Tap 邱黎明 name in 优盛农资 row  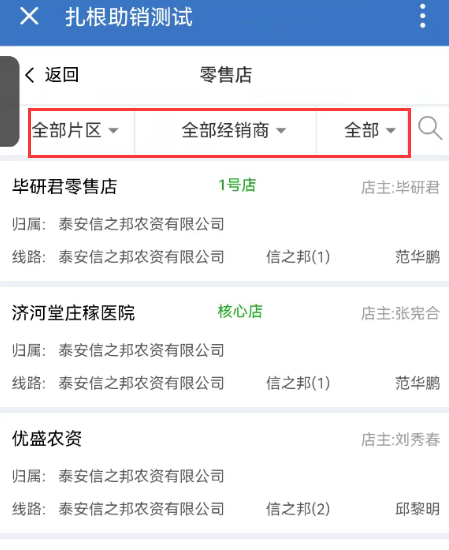click(x=417, y=509)
